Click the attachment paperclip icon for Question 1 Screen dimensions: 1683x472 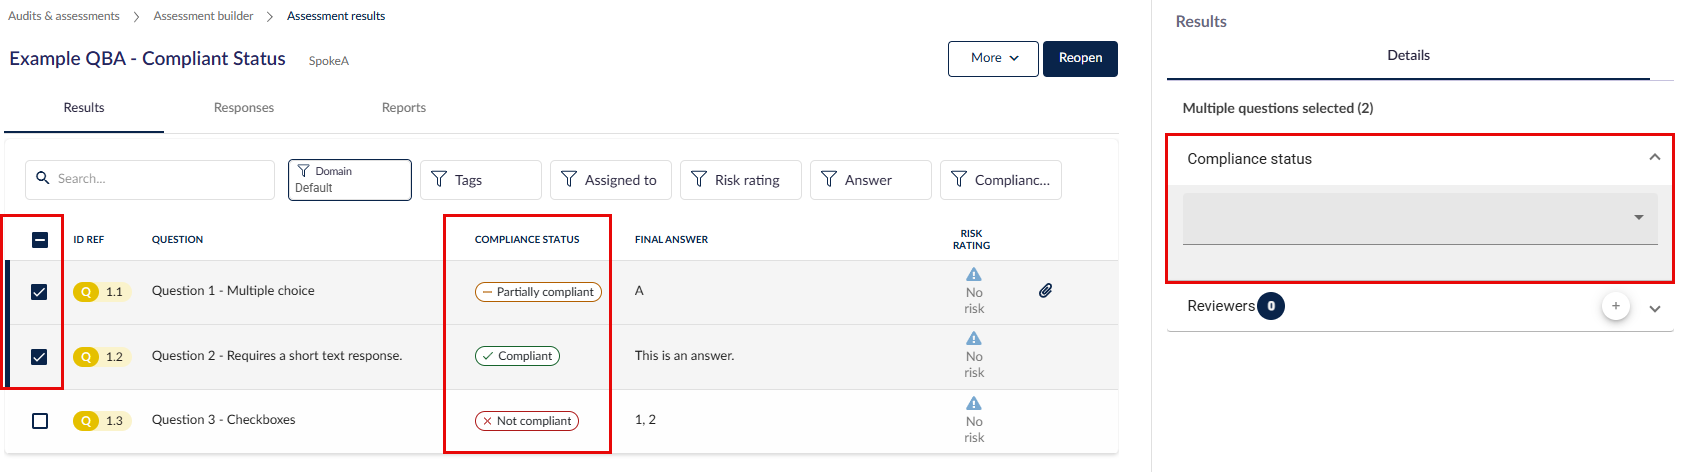(x=1045, y=290)
